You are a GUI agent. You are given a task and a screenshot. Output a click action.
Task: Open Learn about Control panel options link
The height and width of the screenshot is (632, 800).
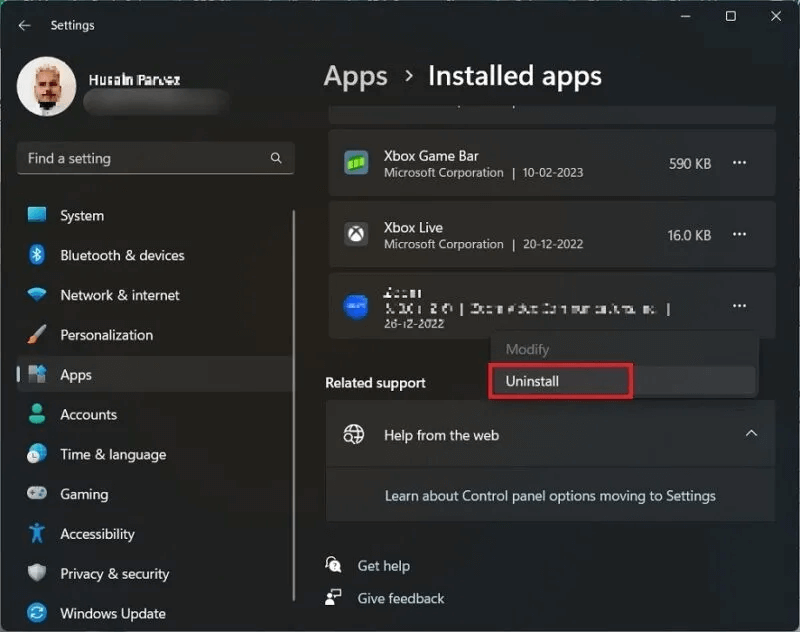point(550,496)
